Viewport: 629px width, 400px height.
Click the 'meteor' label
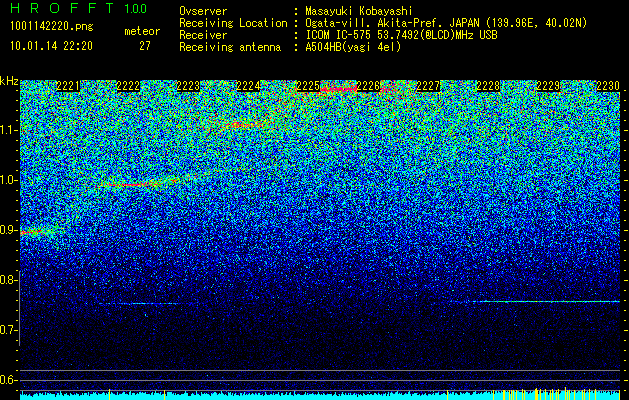click(142, 31)
